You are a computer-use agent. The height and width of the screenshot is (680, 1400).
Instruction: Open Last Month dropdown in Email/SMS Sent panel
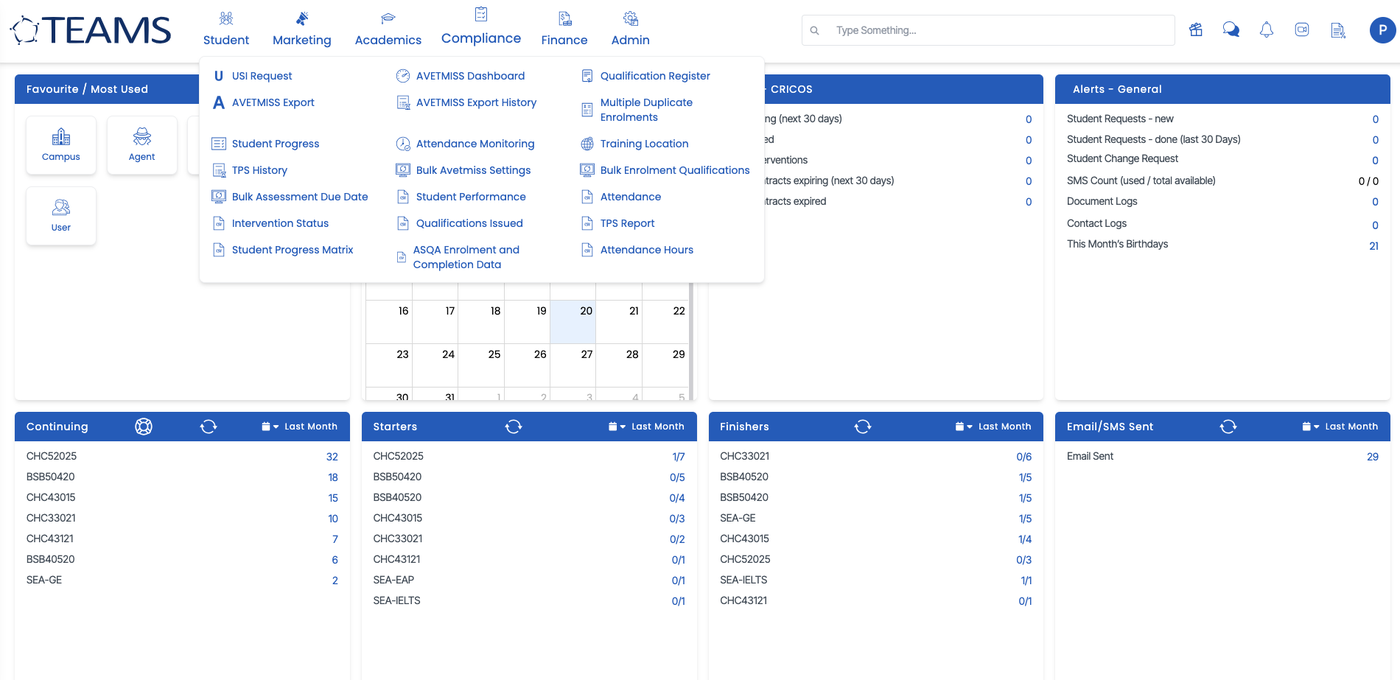click(1341, 427)
